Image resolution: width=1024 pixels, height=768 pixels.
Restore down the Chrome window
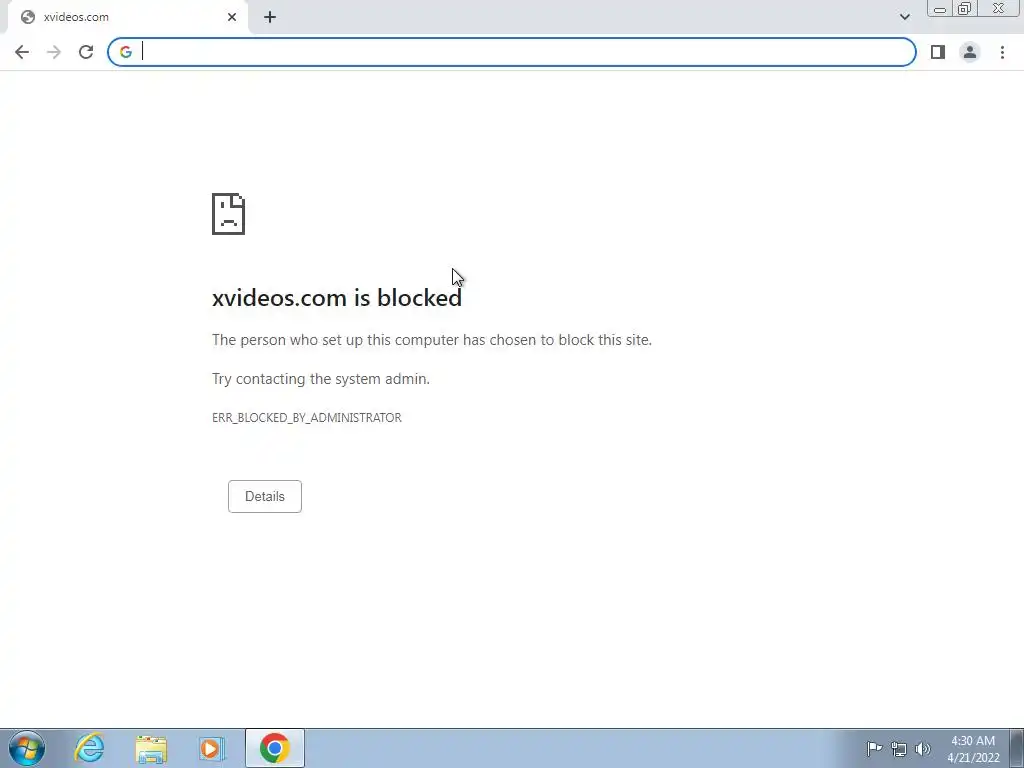point(965,9)
